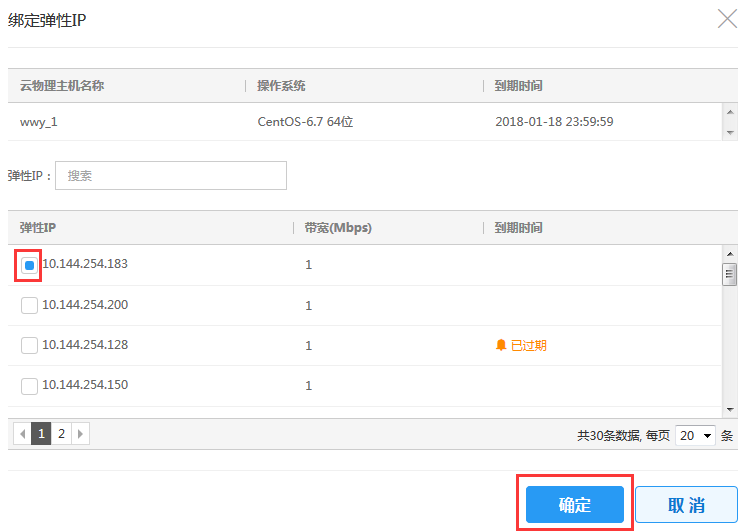Viewport: 752px width, 531px height.
Task: Select page 1 in pagination
Action: pos(41,434)
